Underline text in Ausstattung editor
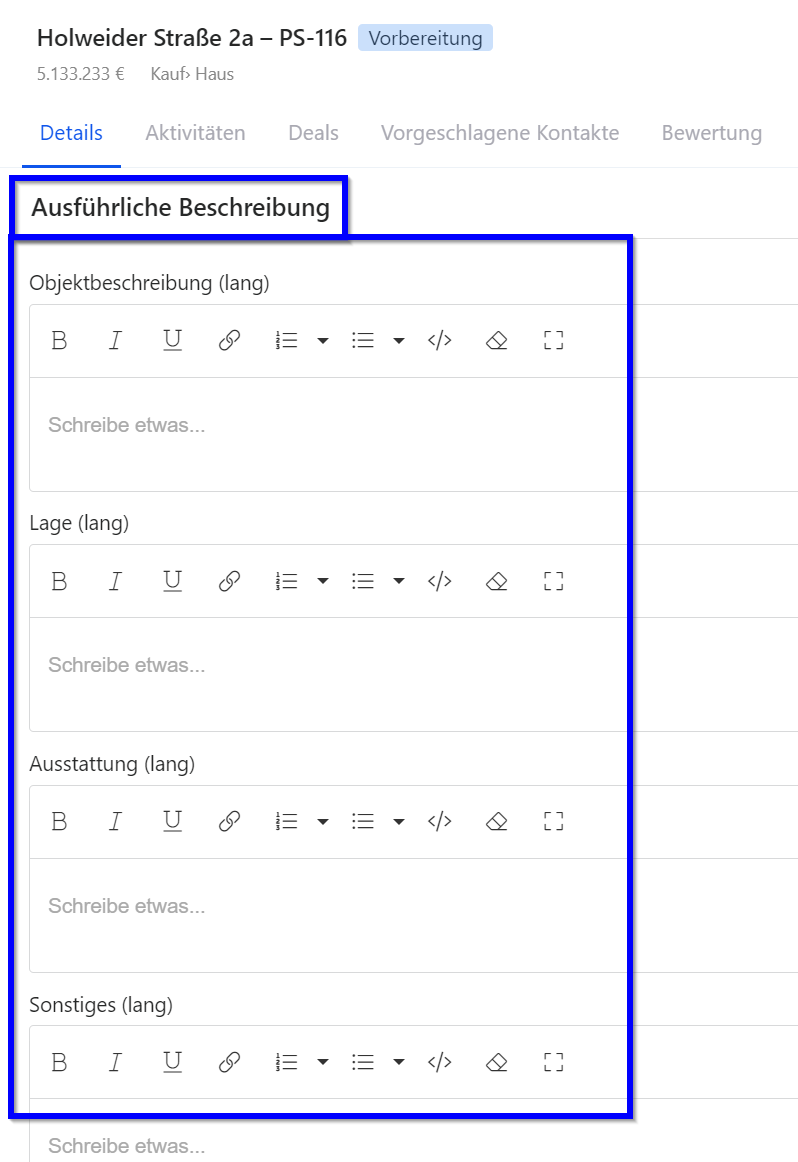The width and height of the screenshot is (798, 1162). (172, 821)
